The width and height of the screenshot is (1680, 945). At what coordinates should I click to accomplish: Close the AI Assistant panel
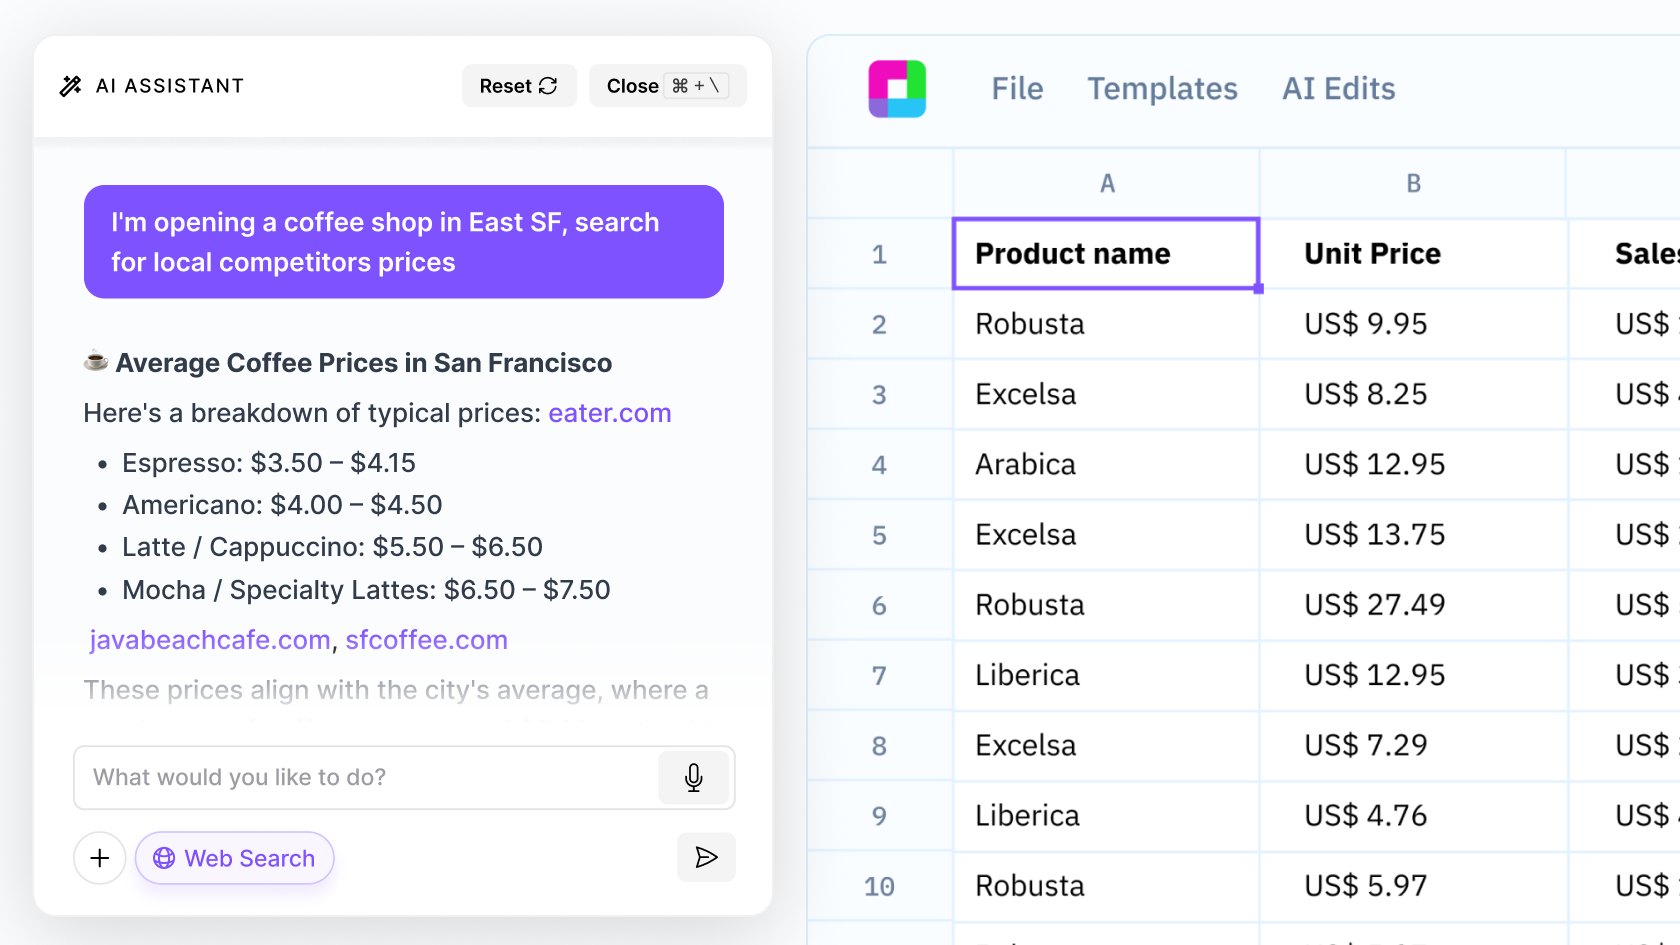(x=633, y=86)
